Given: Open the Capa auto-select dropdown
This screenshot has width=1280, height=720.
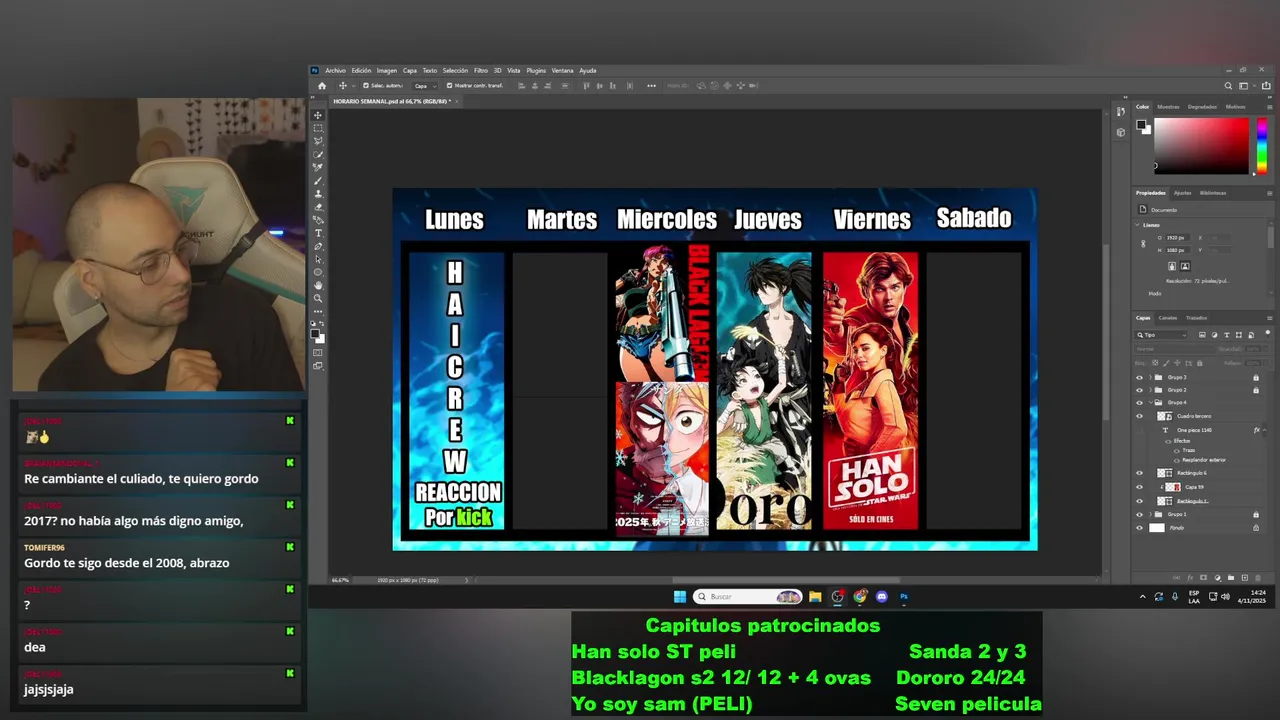Looking at the screenshot, I should tap(426, 86).
